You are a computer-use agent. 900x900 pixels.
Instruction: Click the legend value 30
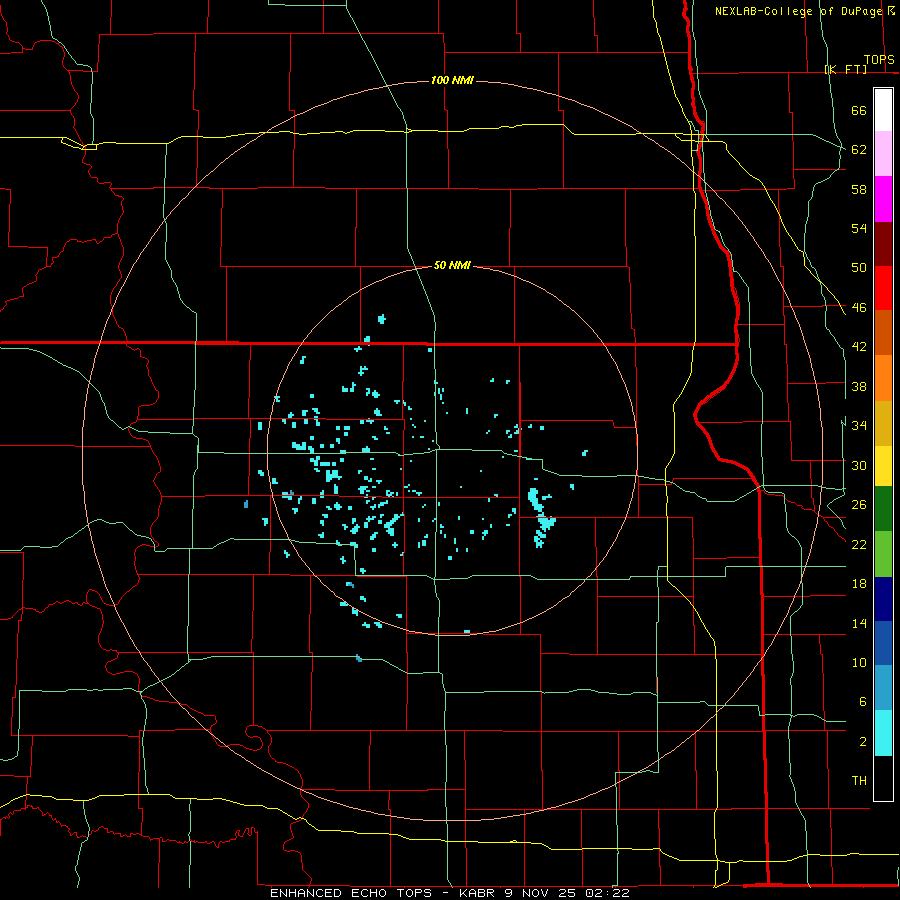[859, 465]
